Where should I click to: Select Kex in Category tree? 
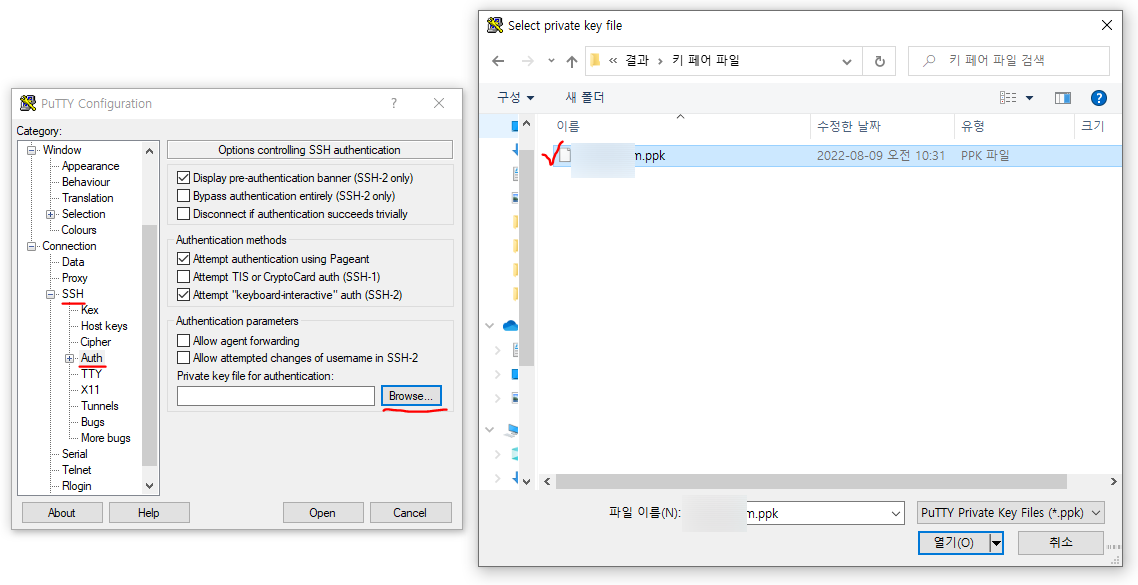click(90, 310)
